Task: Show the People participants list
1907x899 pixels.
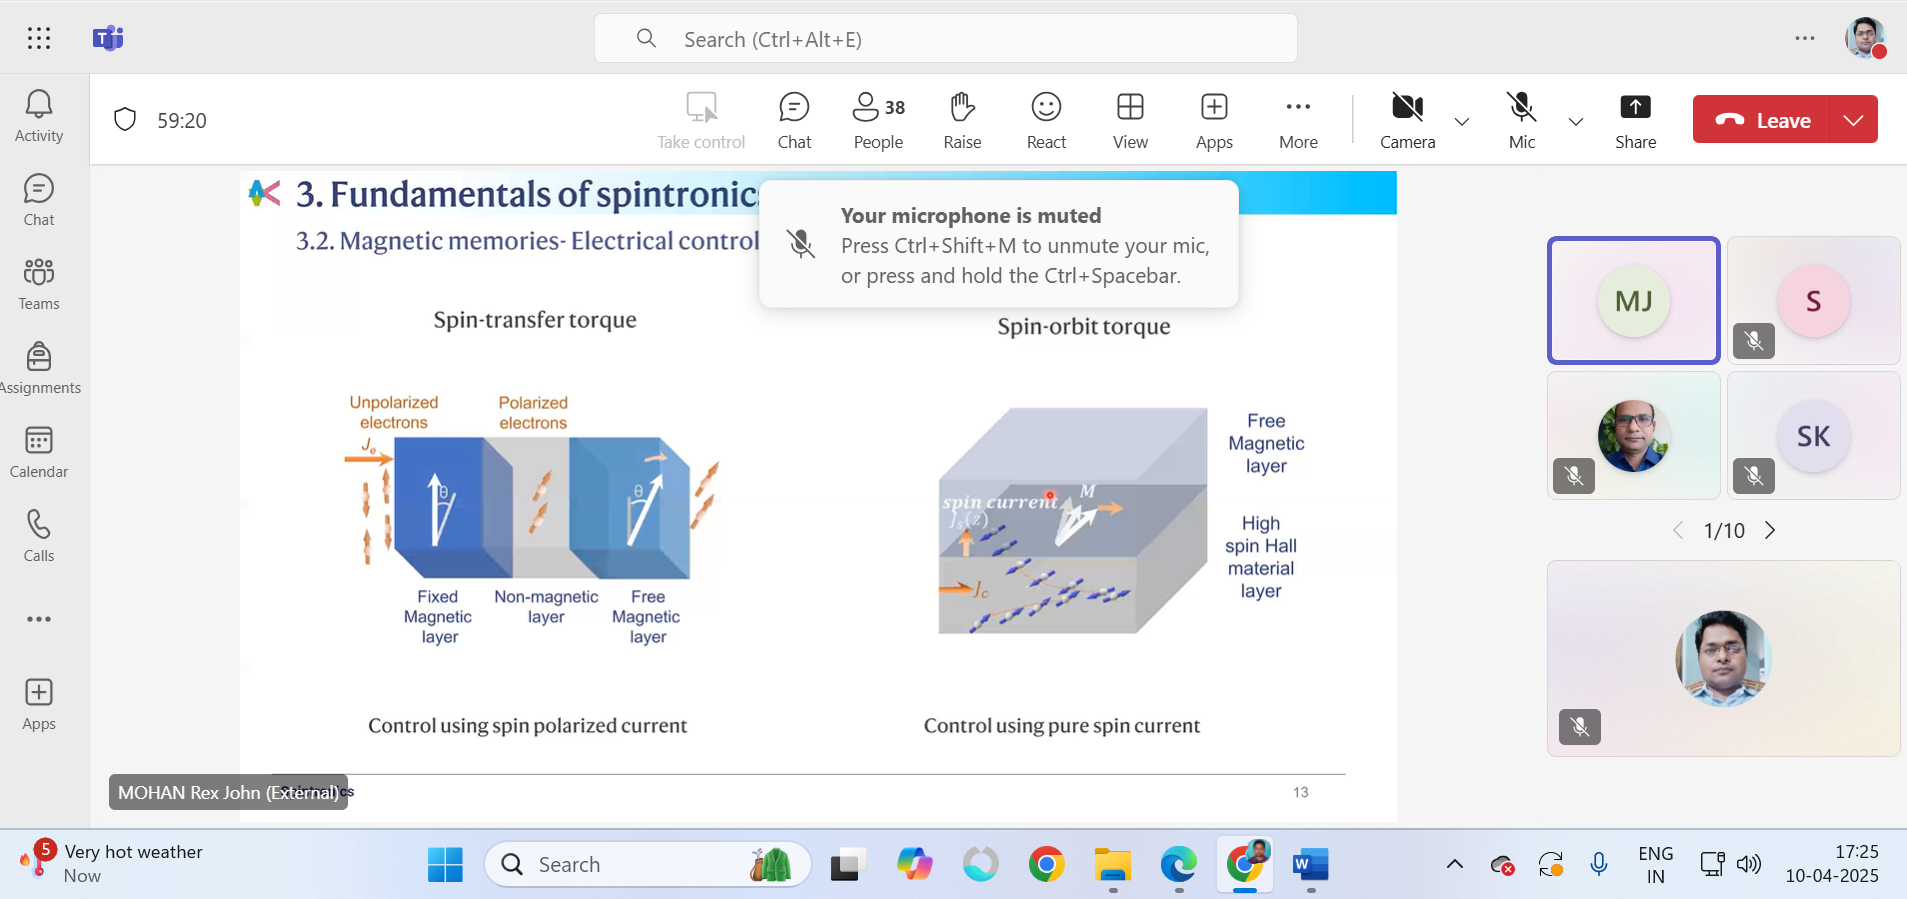Action: point(878,120)
